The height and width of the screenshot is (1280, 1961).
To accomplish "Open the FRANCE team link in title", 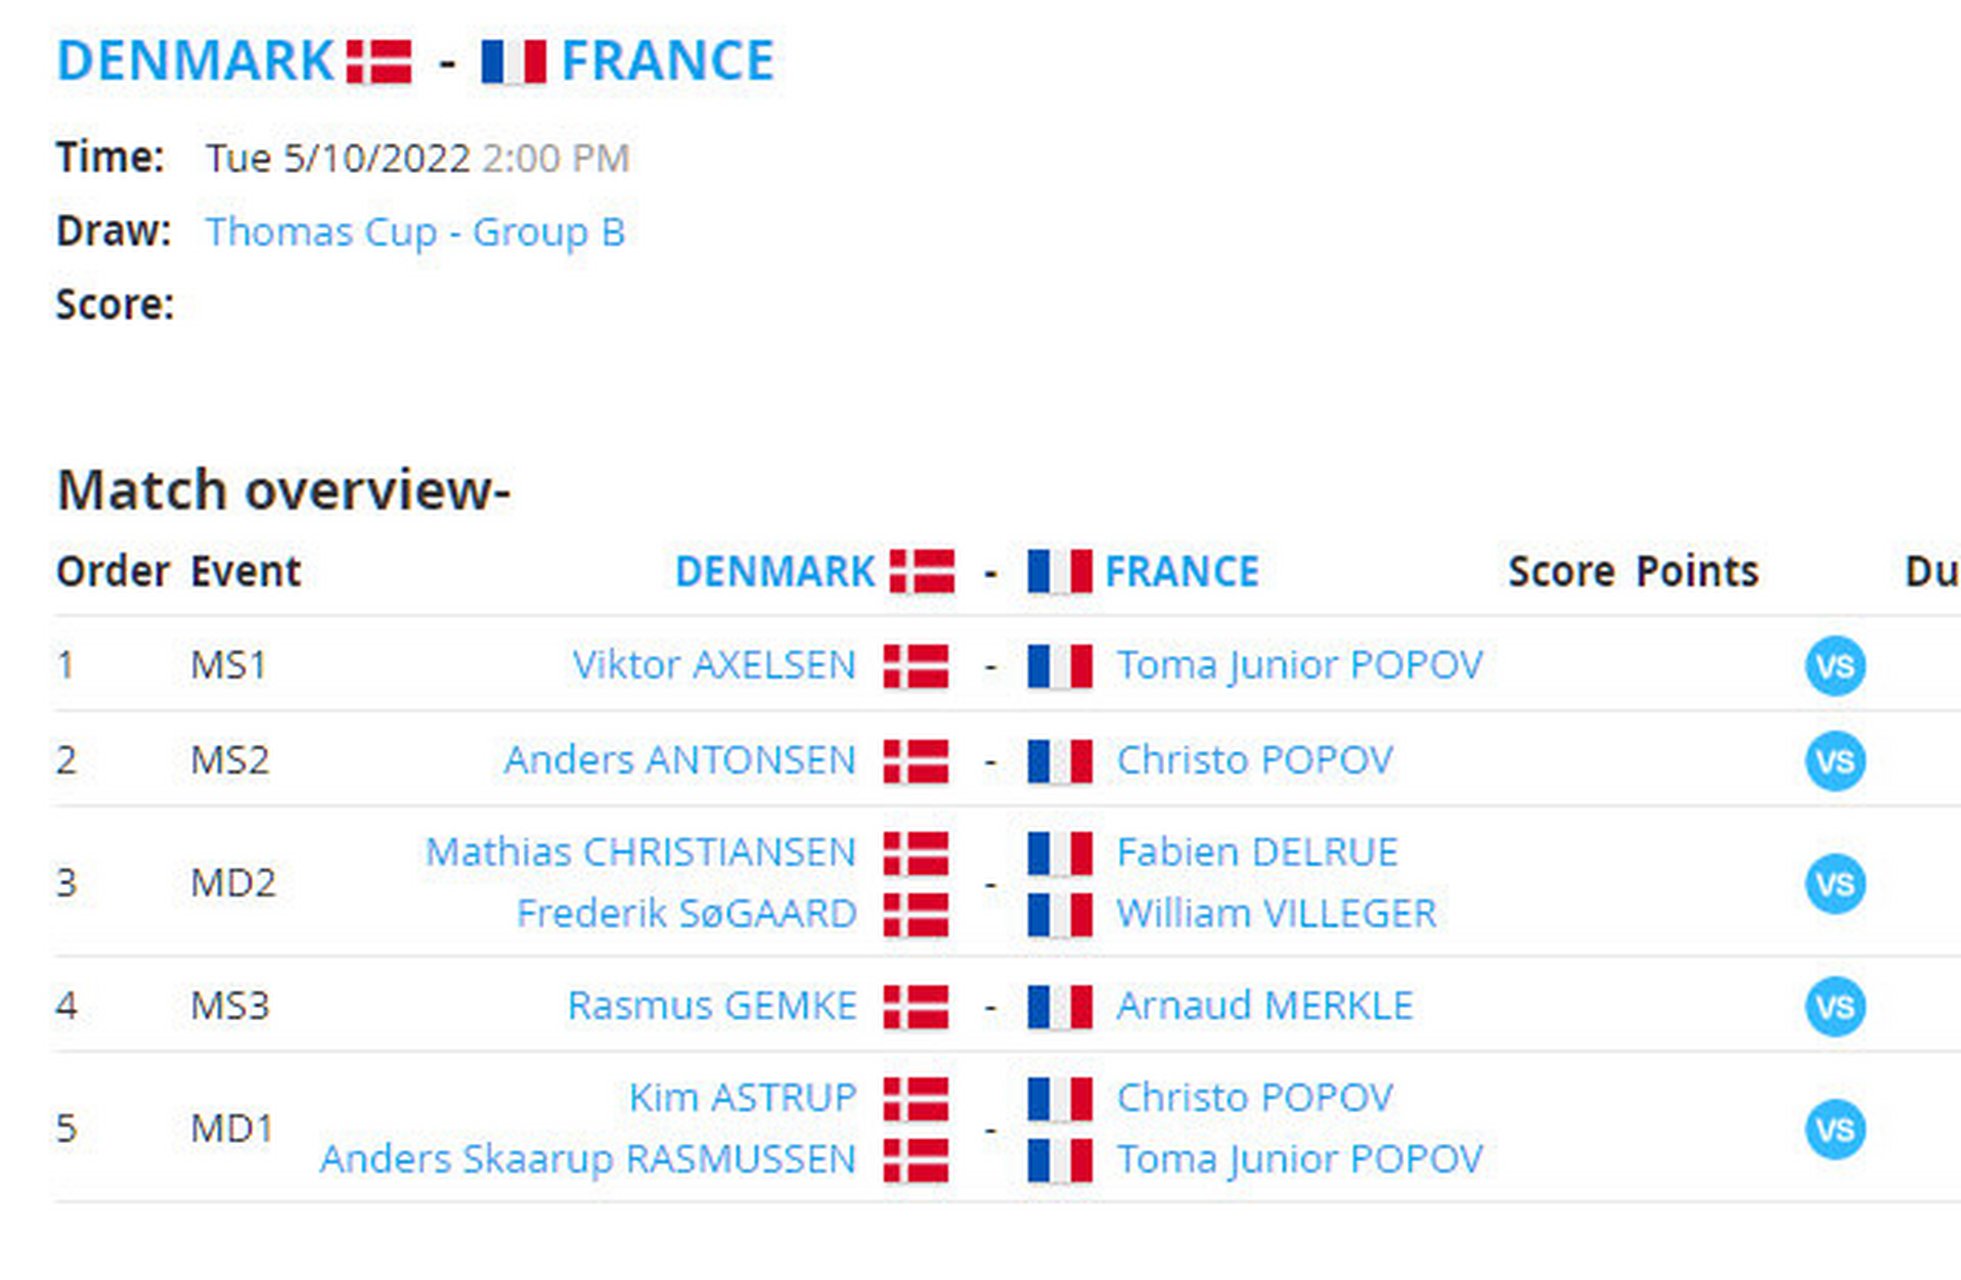I will [667, 61].
